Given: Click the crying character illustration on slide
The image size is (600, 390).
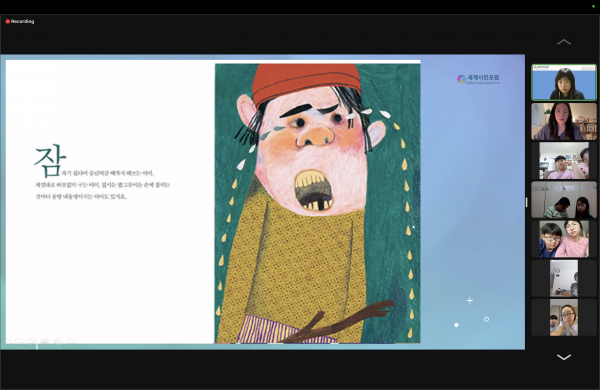Looking at the screenshot, I should [318, 203].
